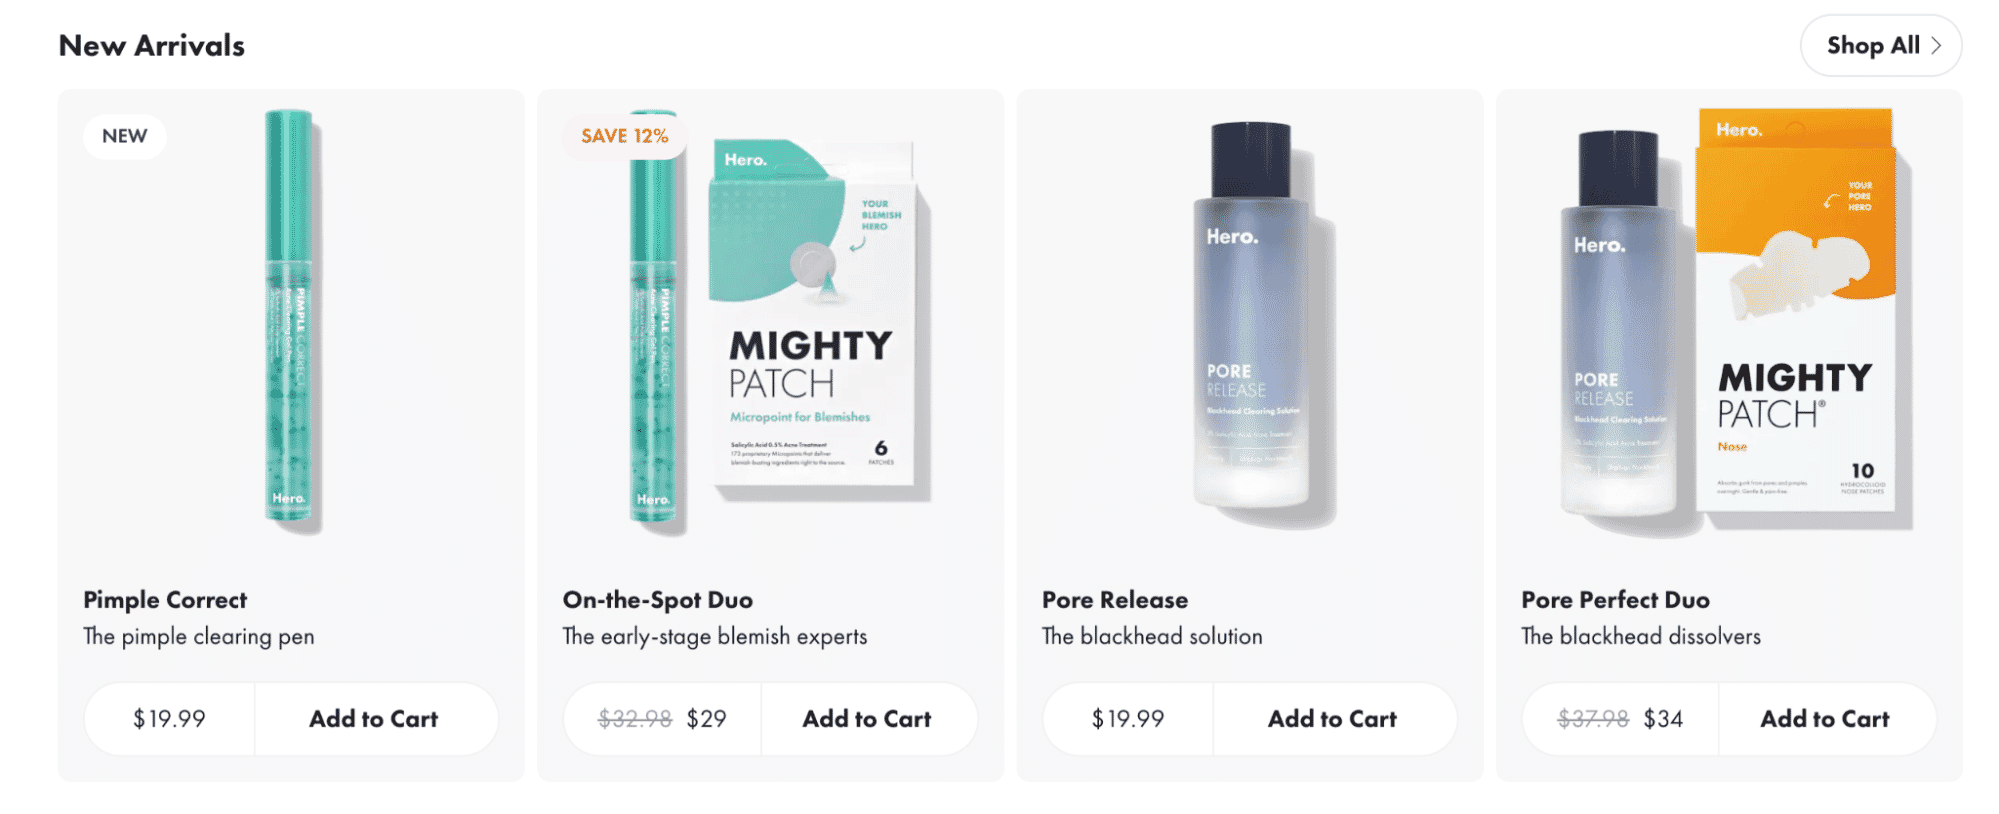Open the Pimple Correct title link
Viewport: 1999px width, 814px height.
(165, 600)
